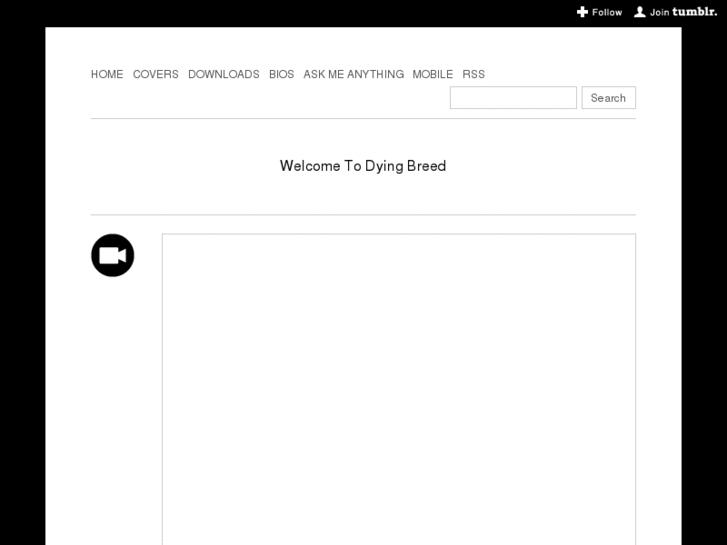Join tumblr via top bar link

pyautogui.click(x=676, y=12)
